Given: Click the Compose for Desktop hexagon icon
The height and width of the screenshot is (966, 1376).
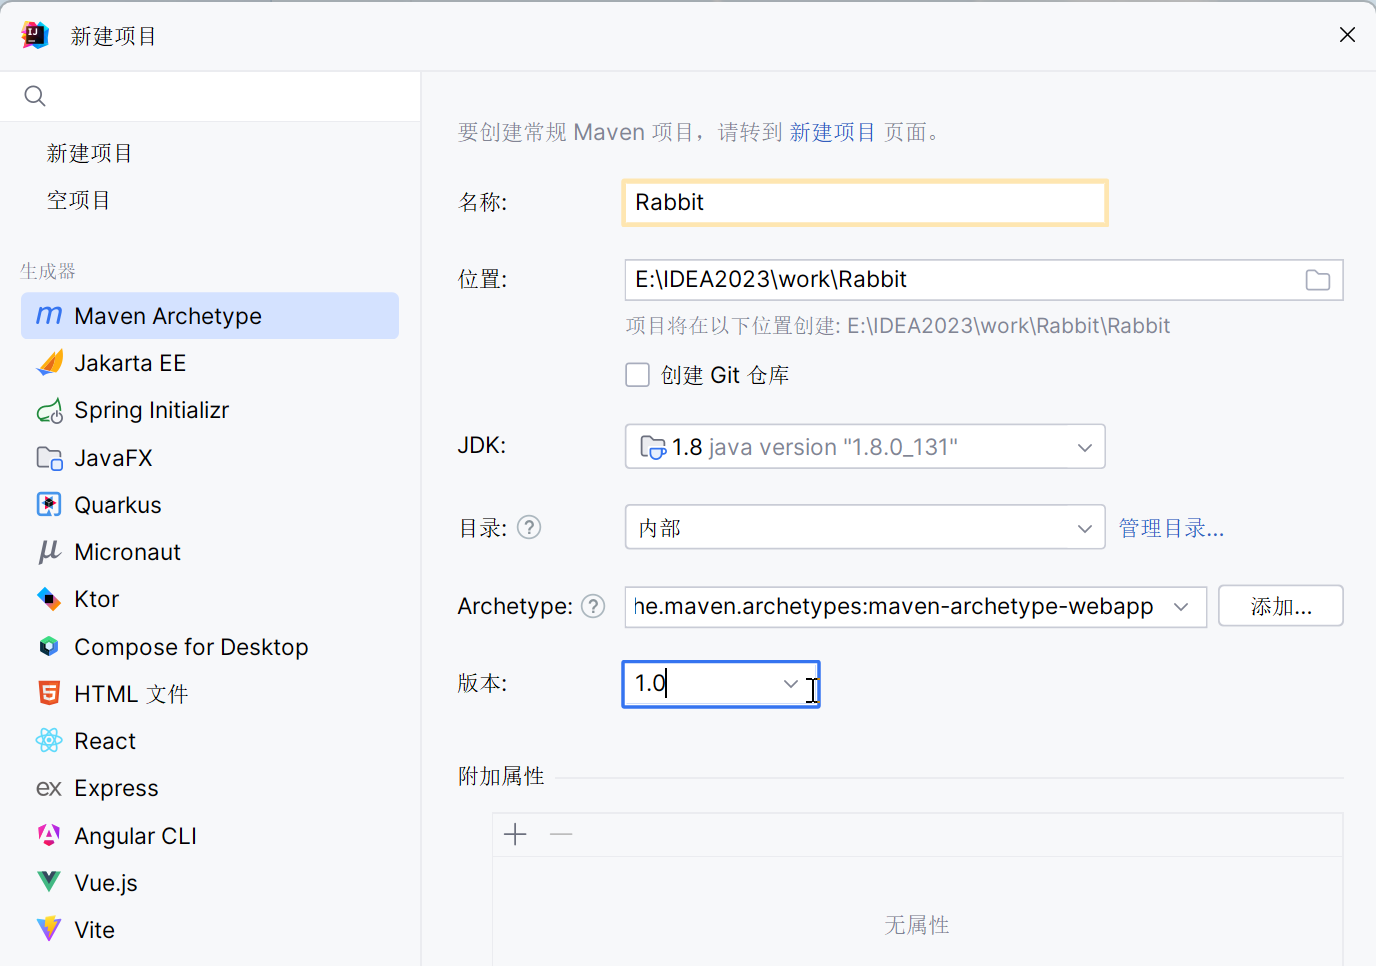Looking at the screenshot, I should click(x=49, y=647).
